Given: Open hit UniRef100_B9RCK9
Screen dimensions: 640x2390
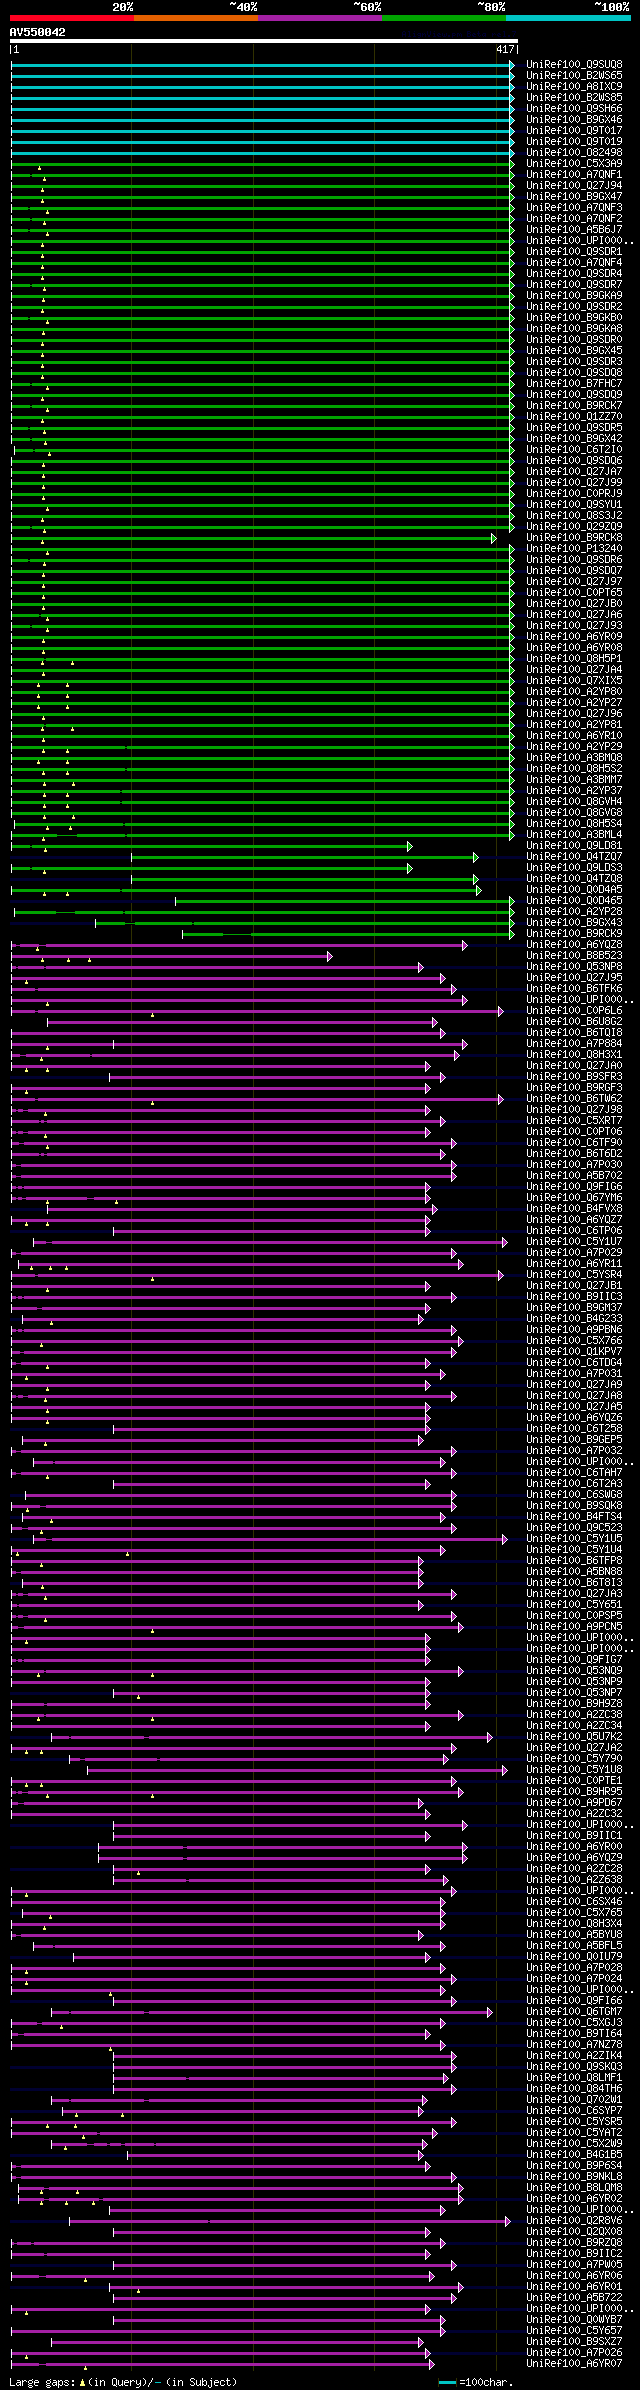Looking at the screenshot, I should click(x=574, y=934).
